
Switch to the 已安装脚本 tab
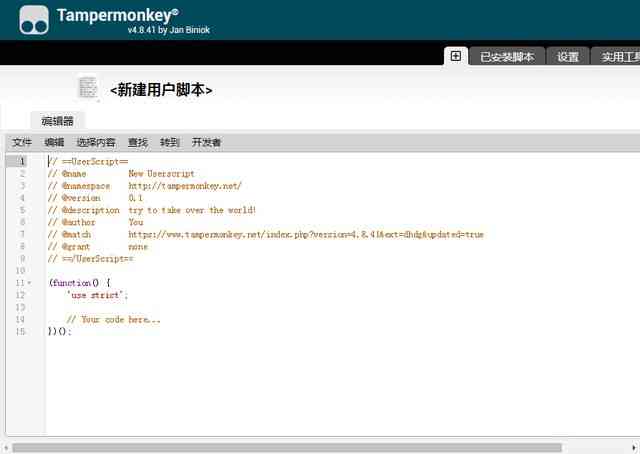507,57
